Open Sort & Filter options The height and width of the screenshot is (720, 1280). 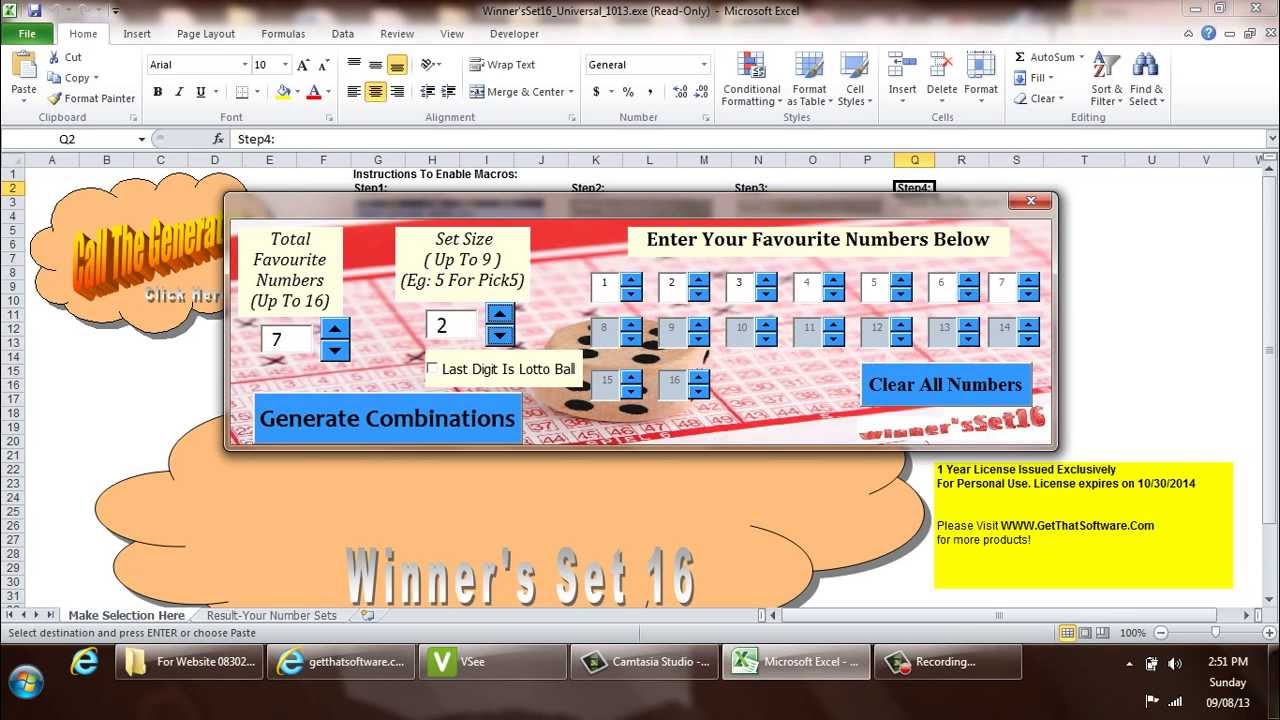point(1107,80)
